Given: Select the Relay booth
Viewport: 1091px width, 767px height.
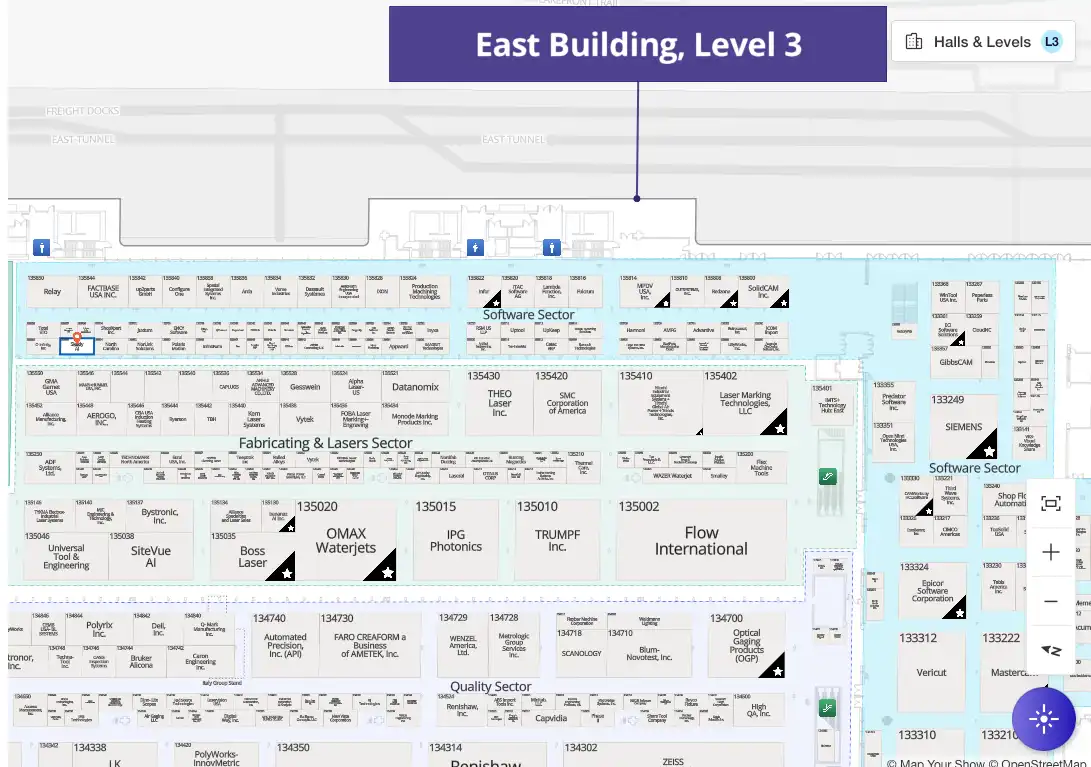Looking at the screenshot, I should coord(52,292).
